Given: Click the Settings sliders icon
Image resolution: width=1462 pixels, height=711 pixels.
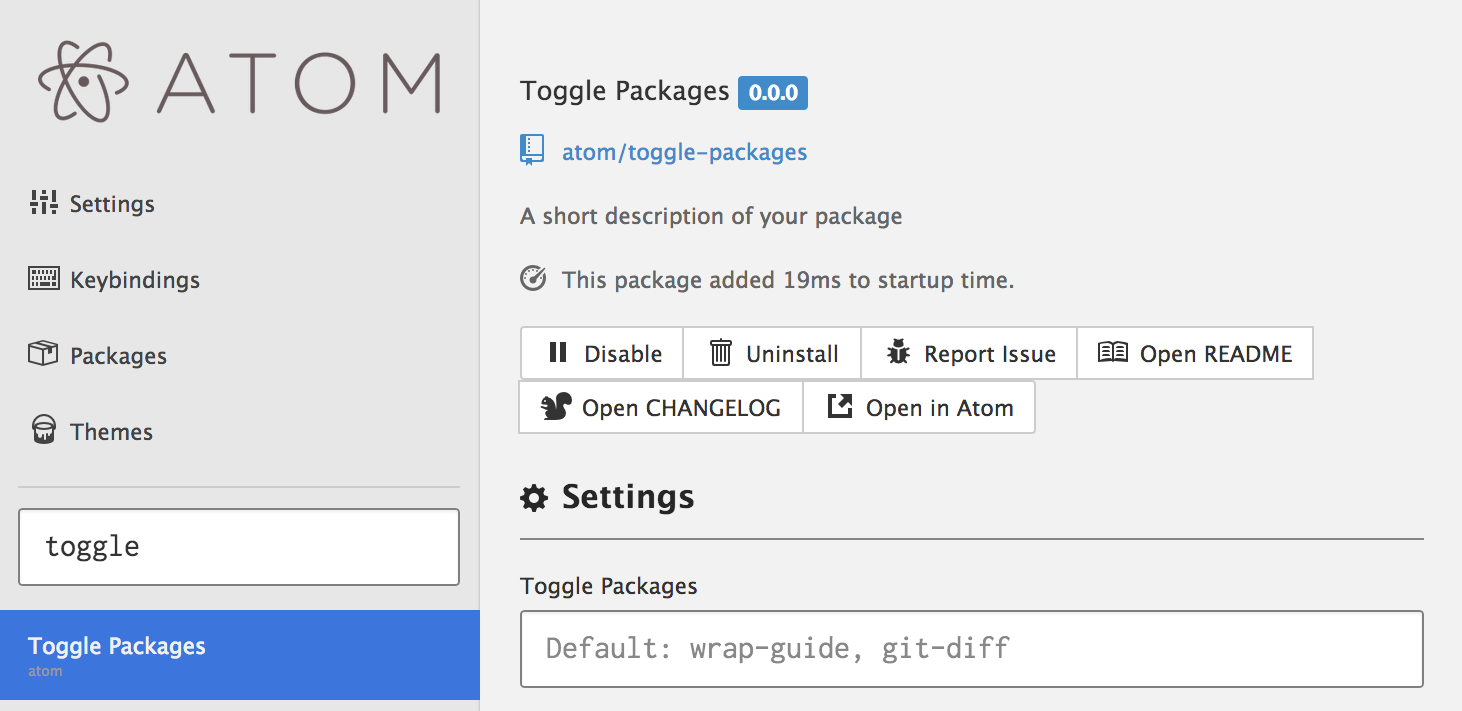Looking at the screenshot, I should click(x=43, y=203).
